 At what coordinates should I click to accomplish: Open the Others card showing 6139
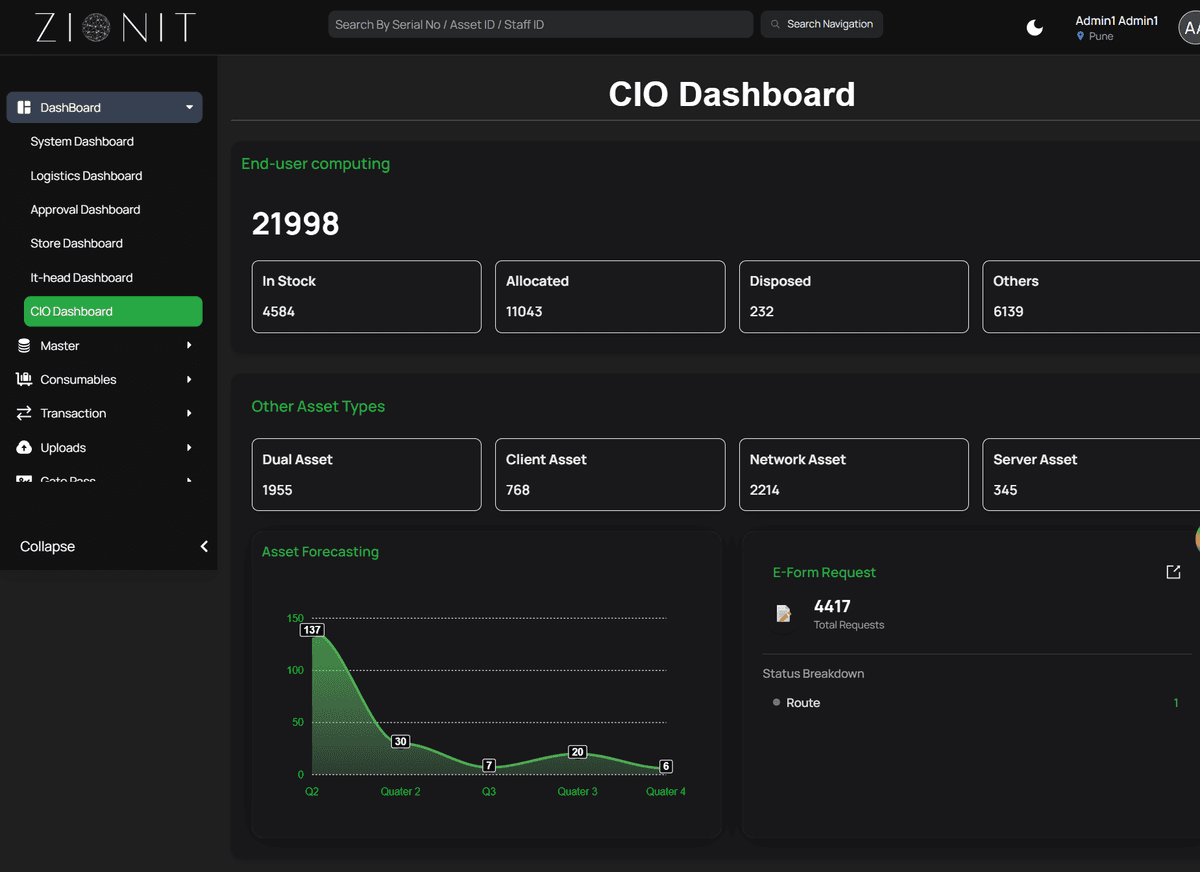click(x=1092, y=297)
